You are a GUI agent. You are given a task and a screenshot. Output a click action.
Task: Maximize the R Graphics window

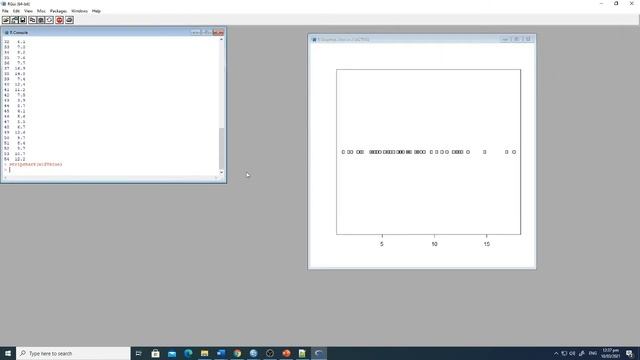[516, 39]
